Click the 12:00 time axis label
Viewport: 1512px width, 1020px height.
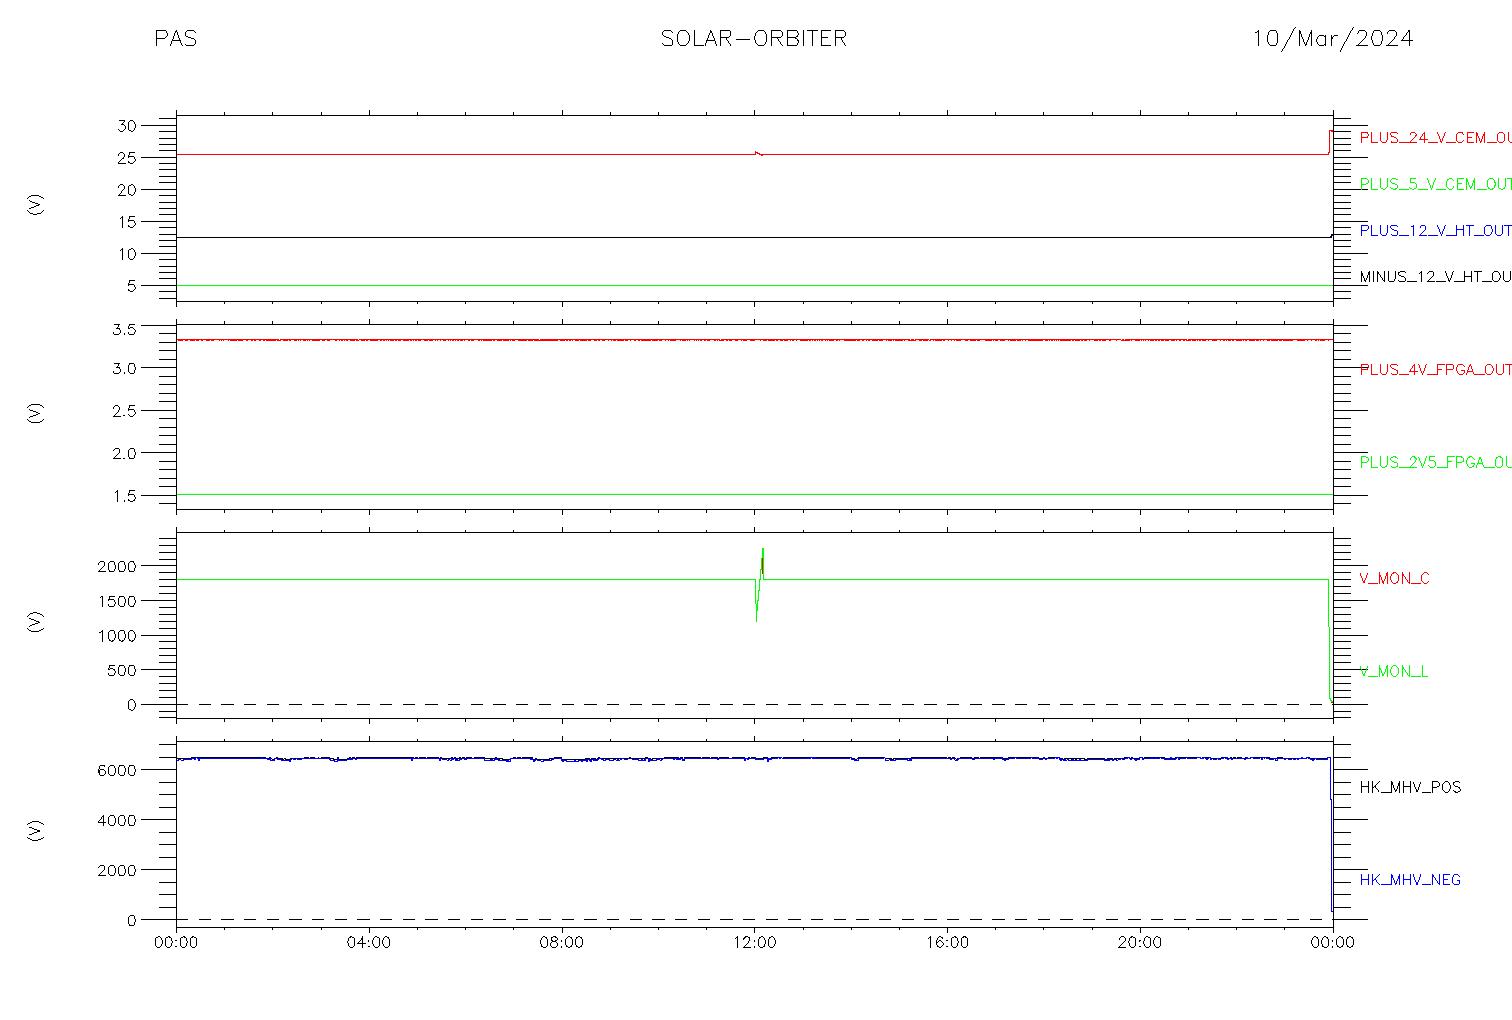coord(754,943)
